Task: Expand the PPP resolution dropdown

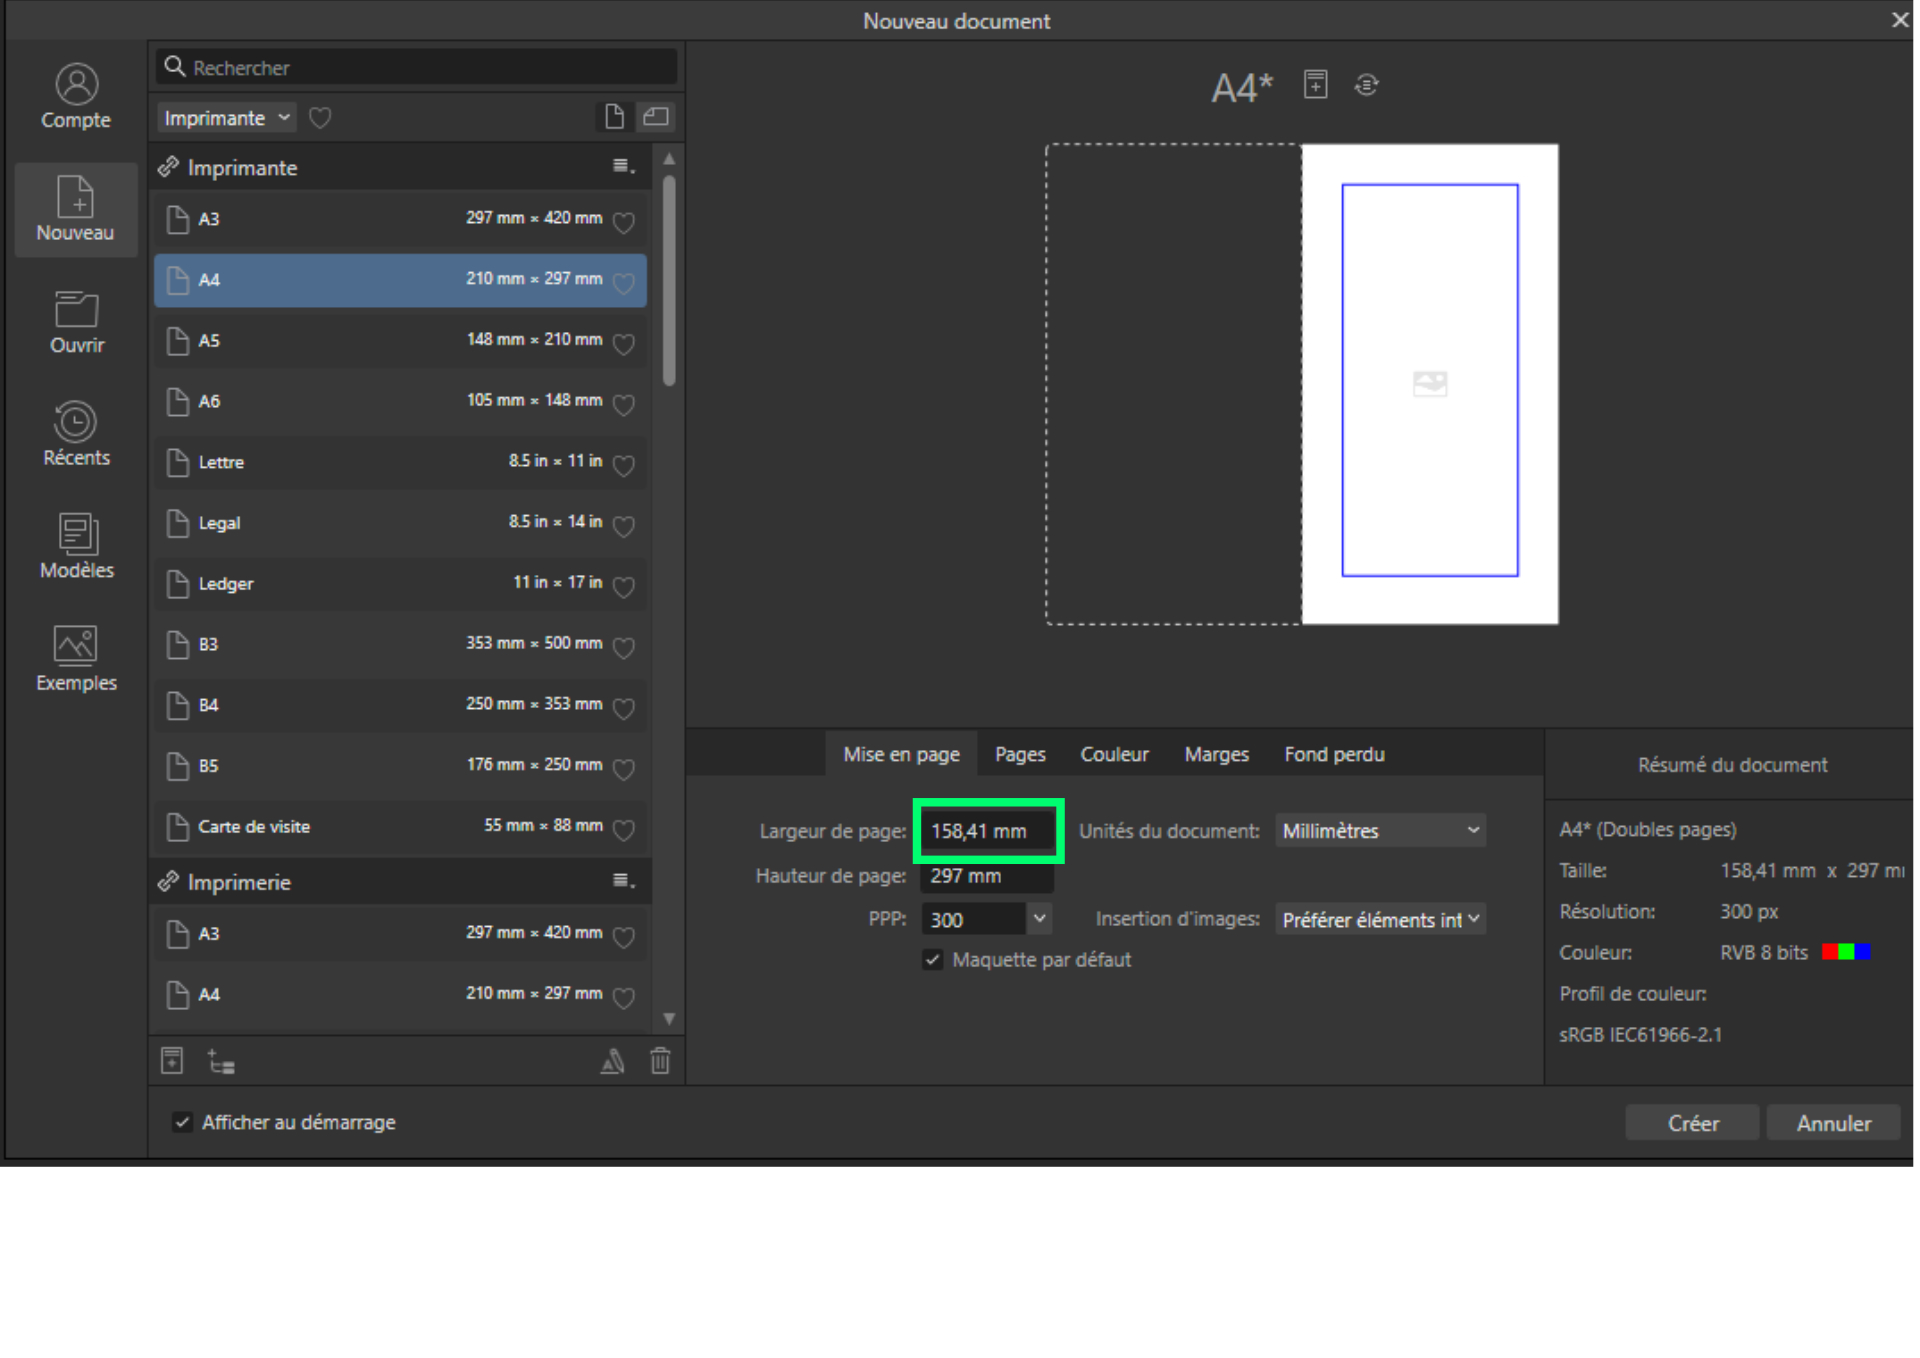Action: (x=1040, y=919)
